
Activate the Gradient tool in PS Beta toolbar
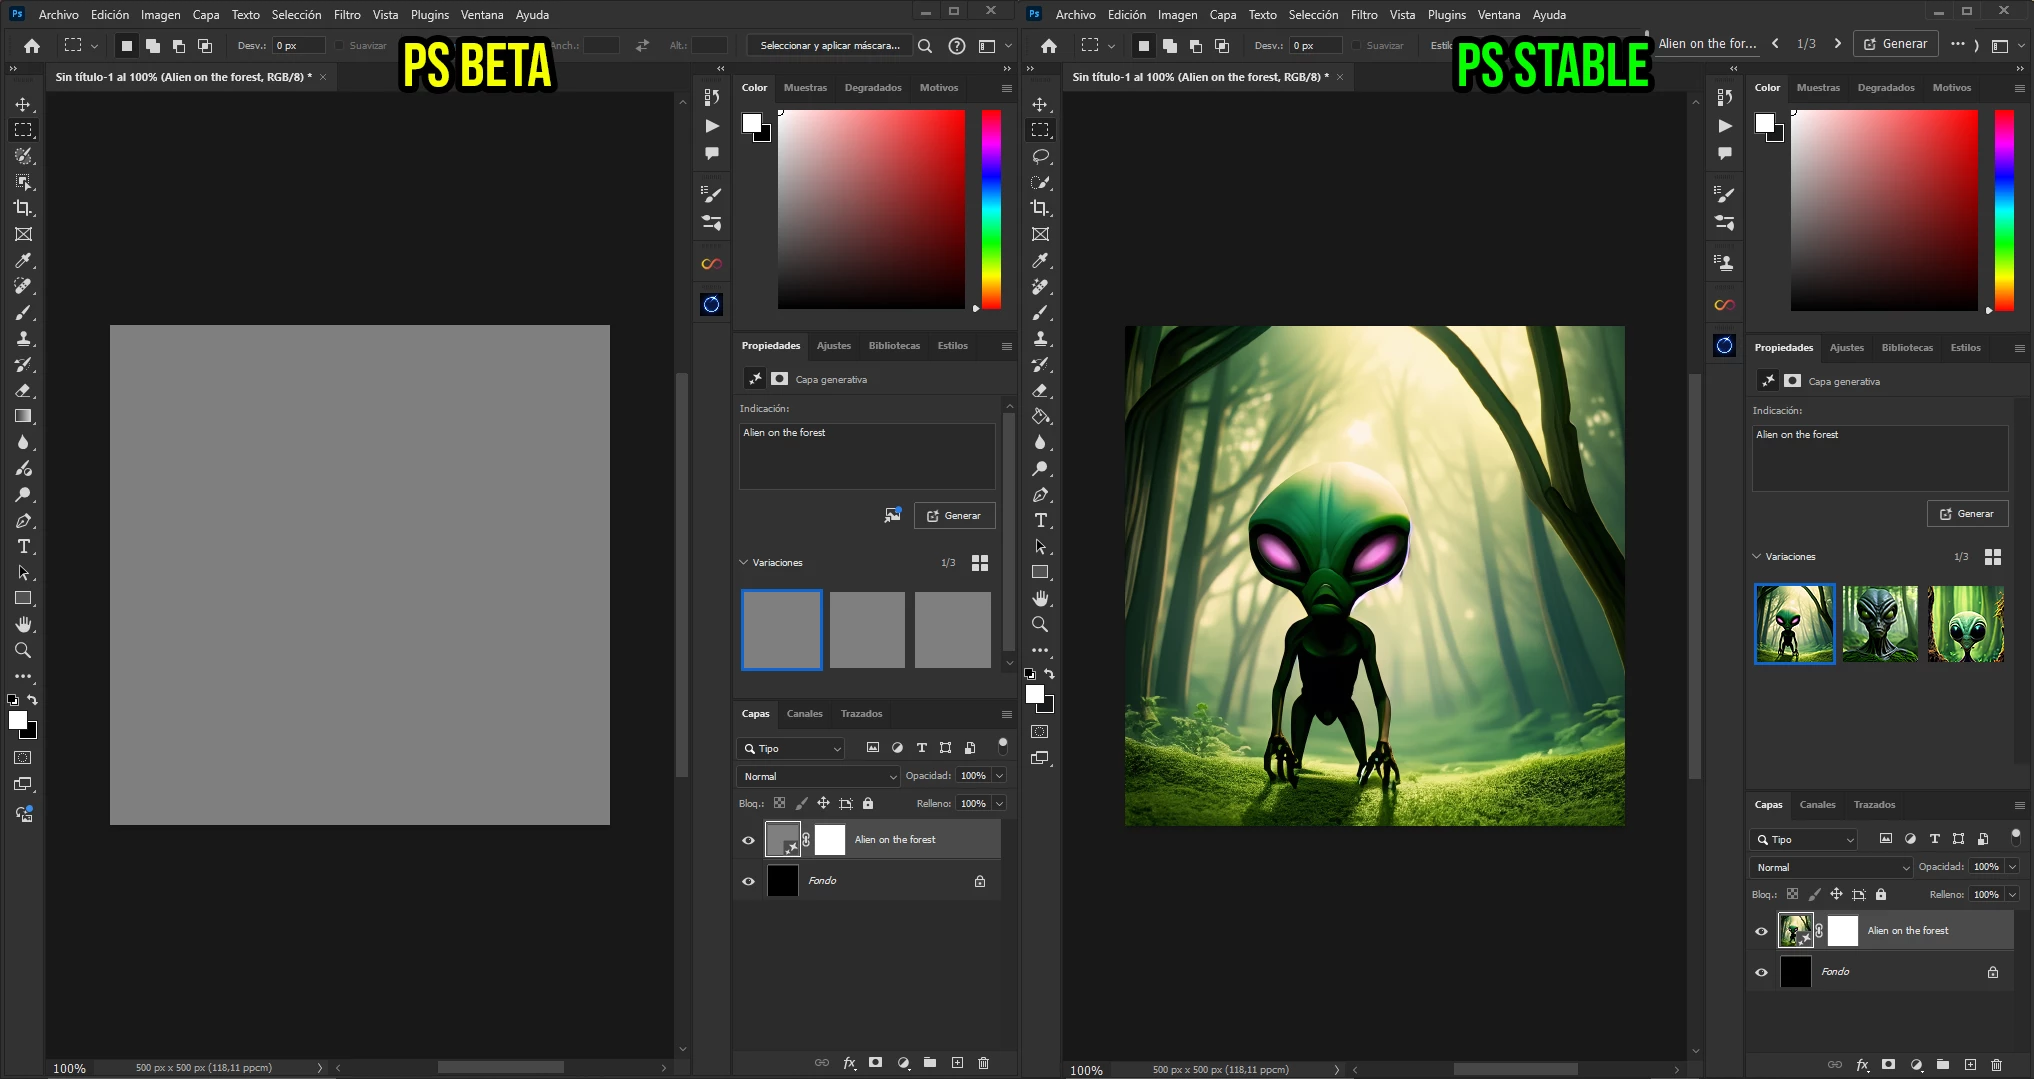pyautogui.click(x=23, y=416)
